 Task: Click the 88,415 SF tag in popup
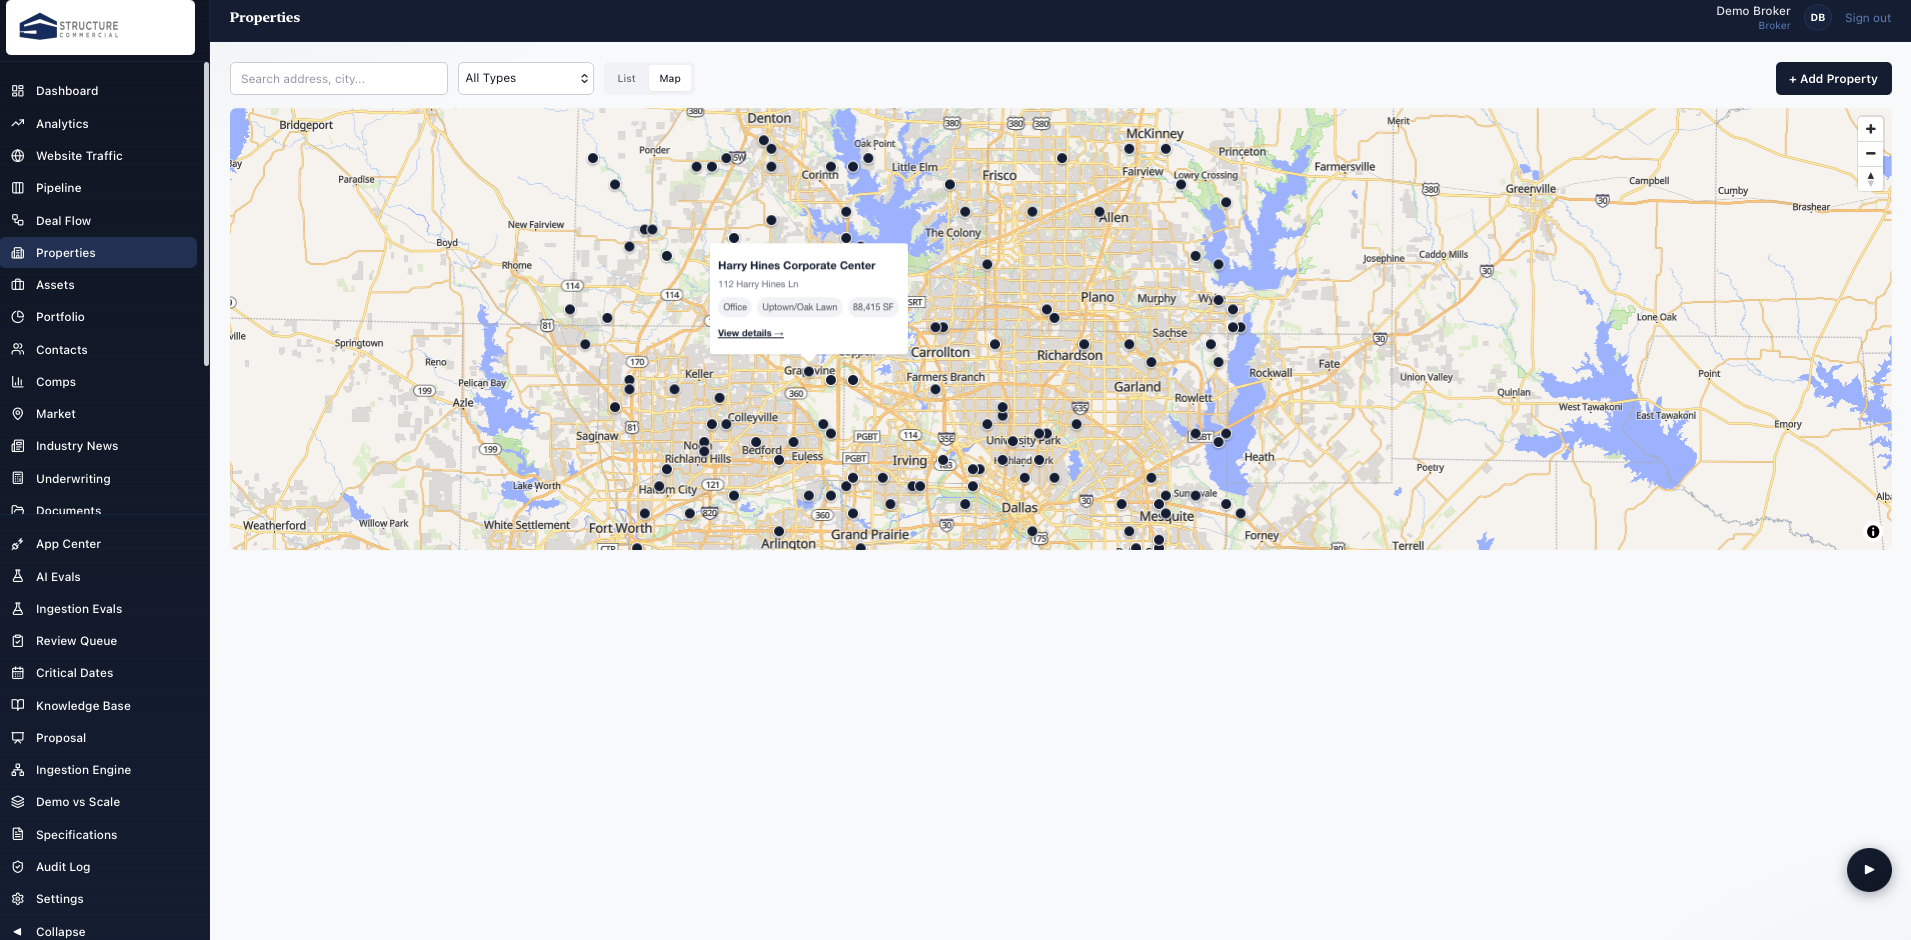(873, 307)
